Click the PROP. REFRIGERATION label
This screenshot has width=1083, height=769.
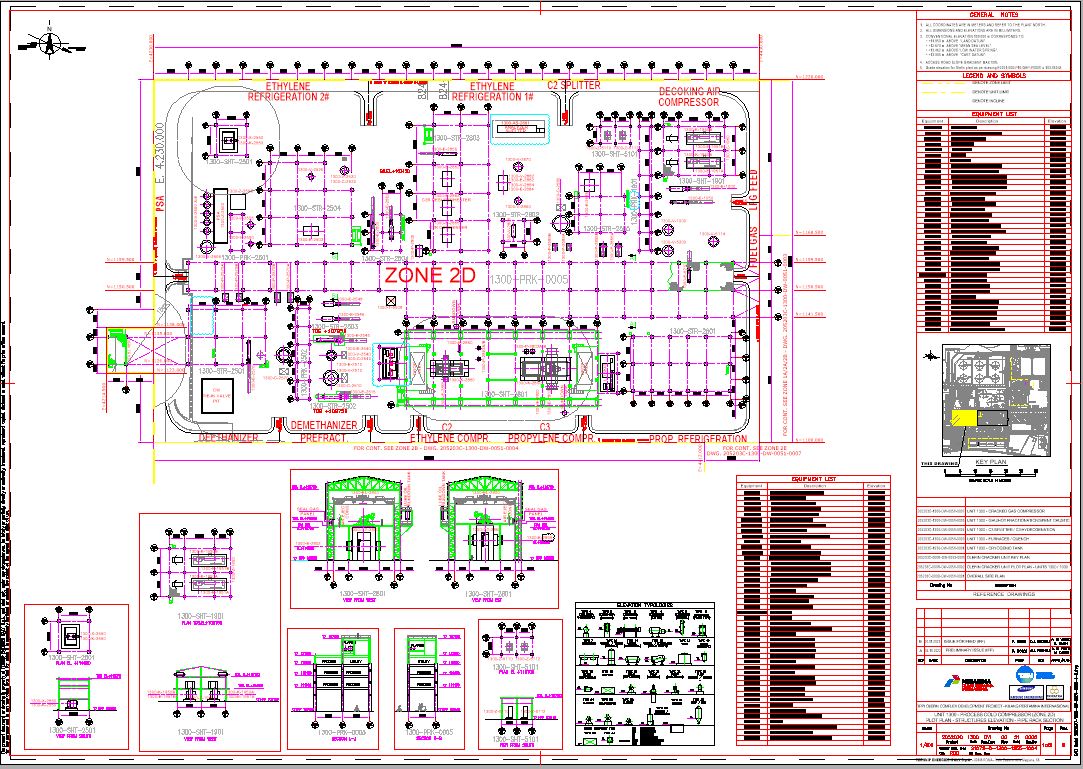pyautogui.click(x=698, y=439)
